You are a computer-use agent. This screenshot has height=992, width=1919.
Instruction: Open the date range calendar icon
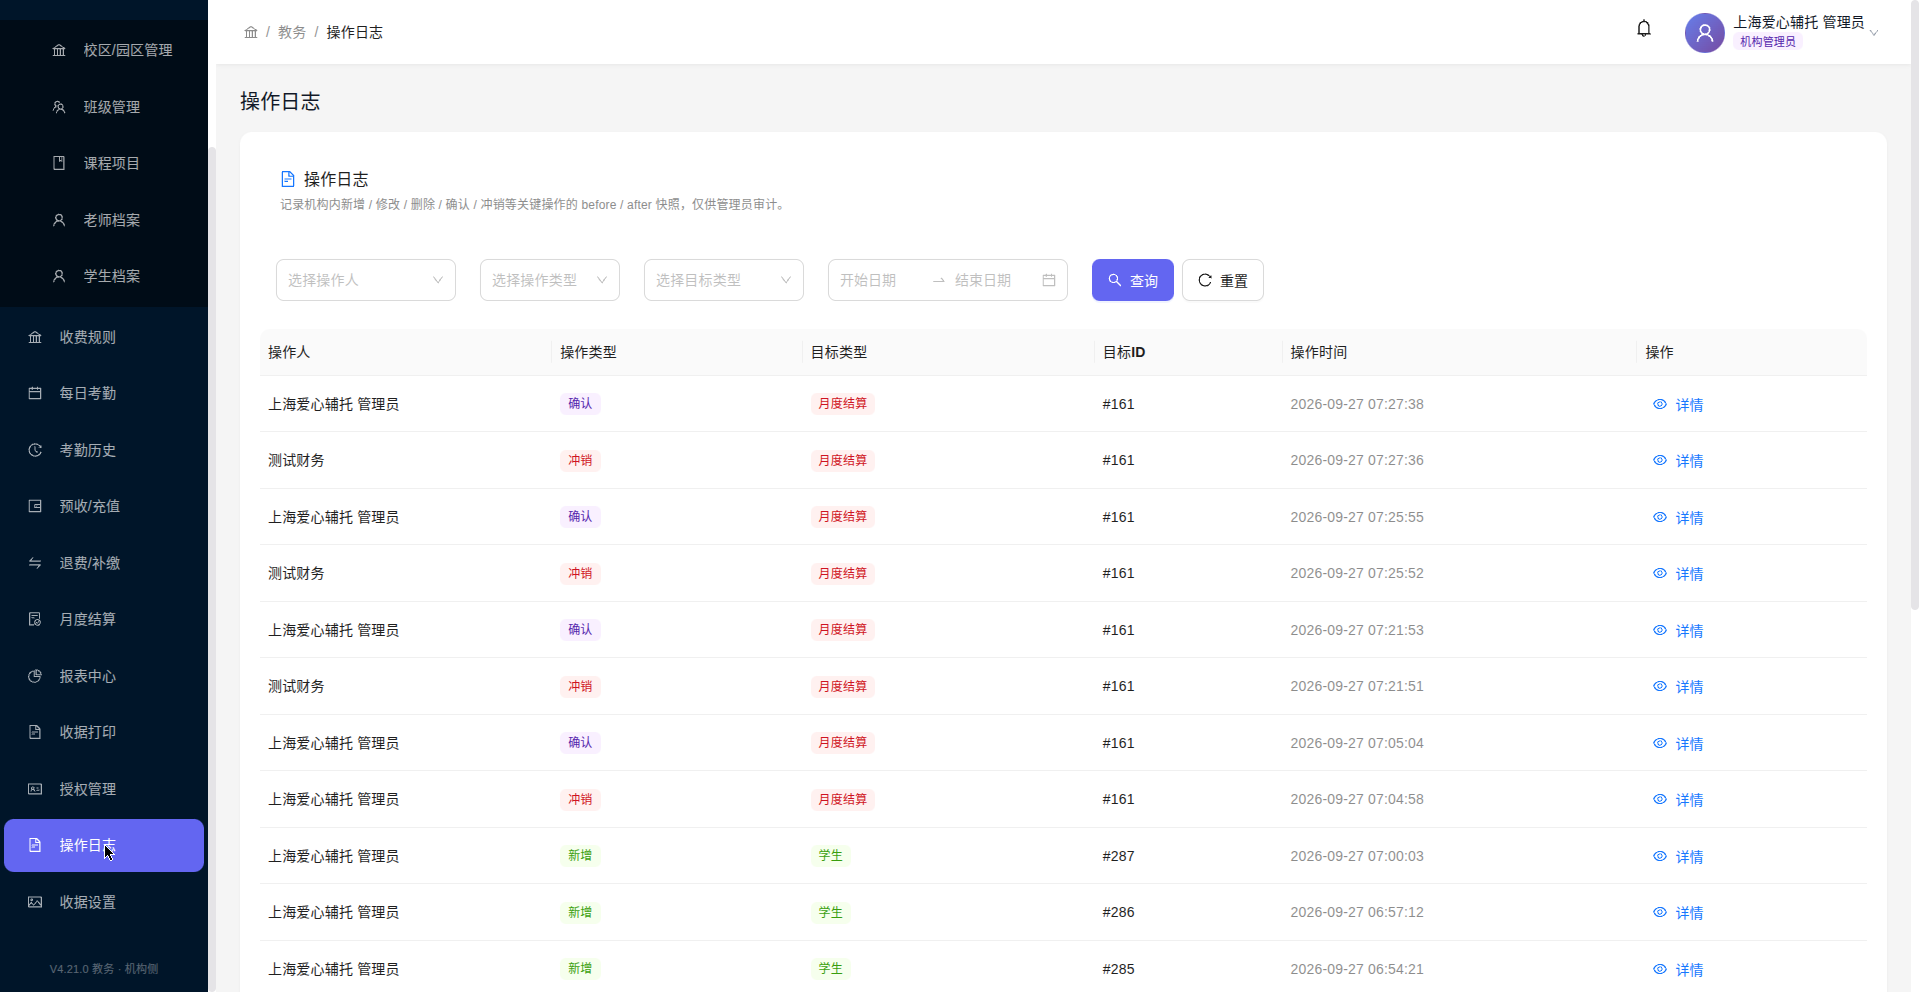(x=1049, y=280)
